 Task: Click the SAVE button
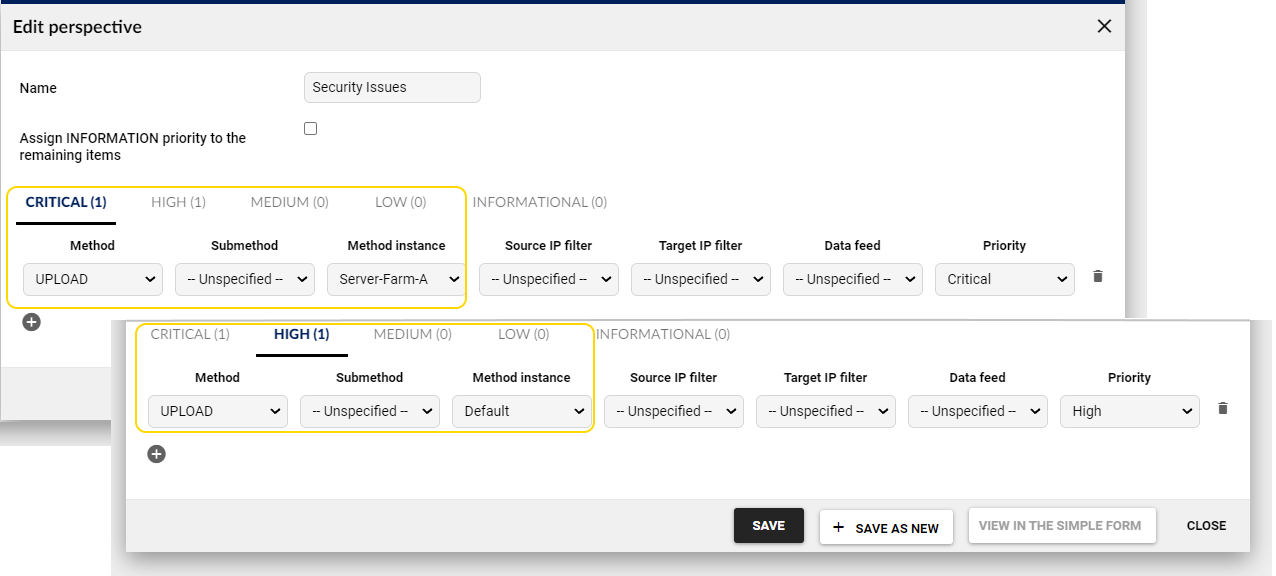coord(768,526)
